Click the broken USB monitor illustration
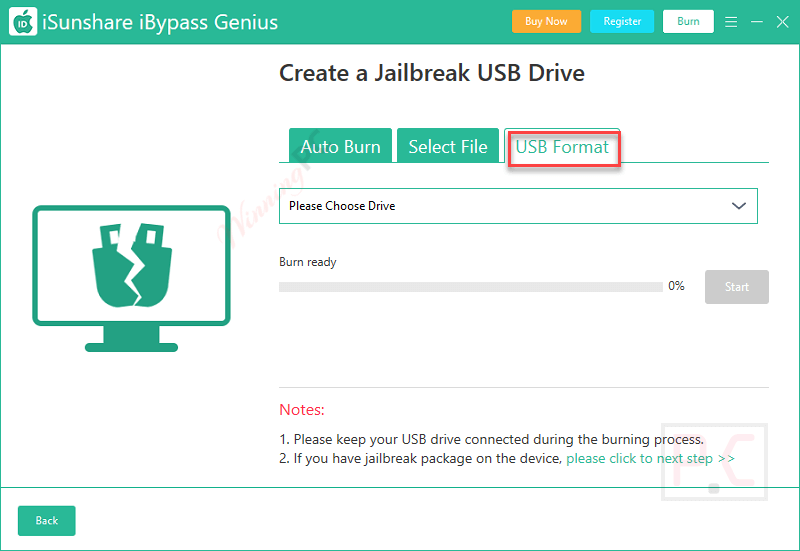Viewport: 800px width, 551px height. (131, 279)
